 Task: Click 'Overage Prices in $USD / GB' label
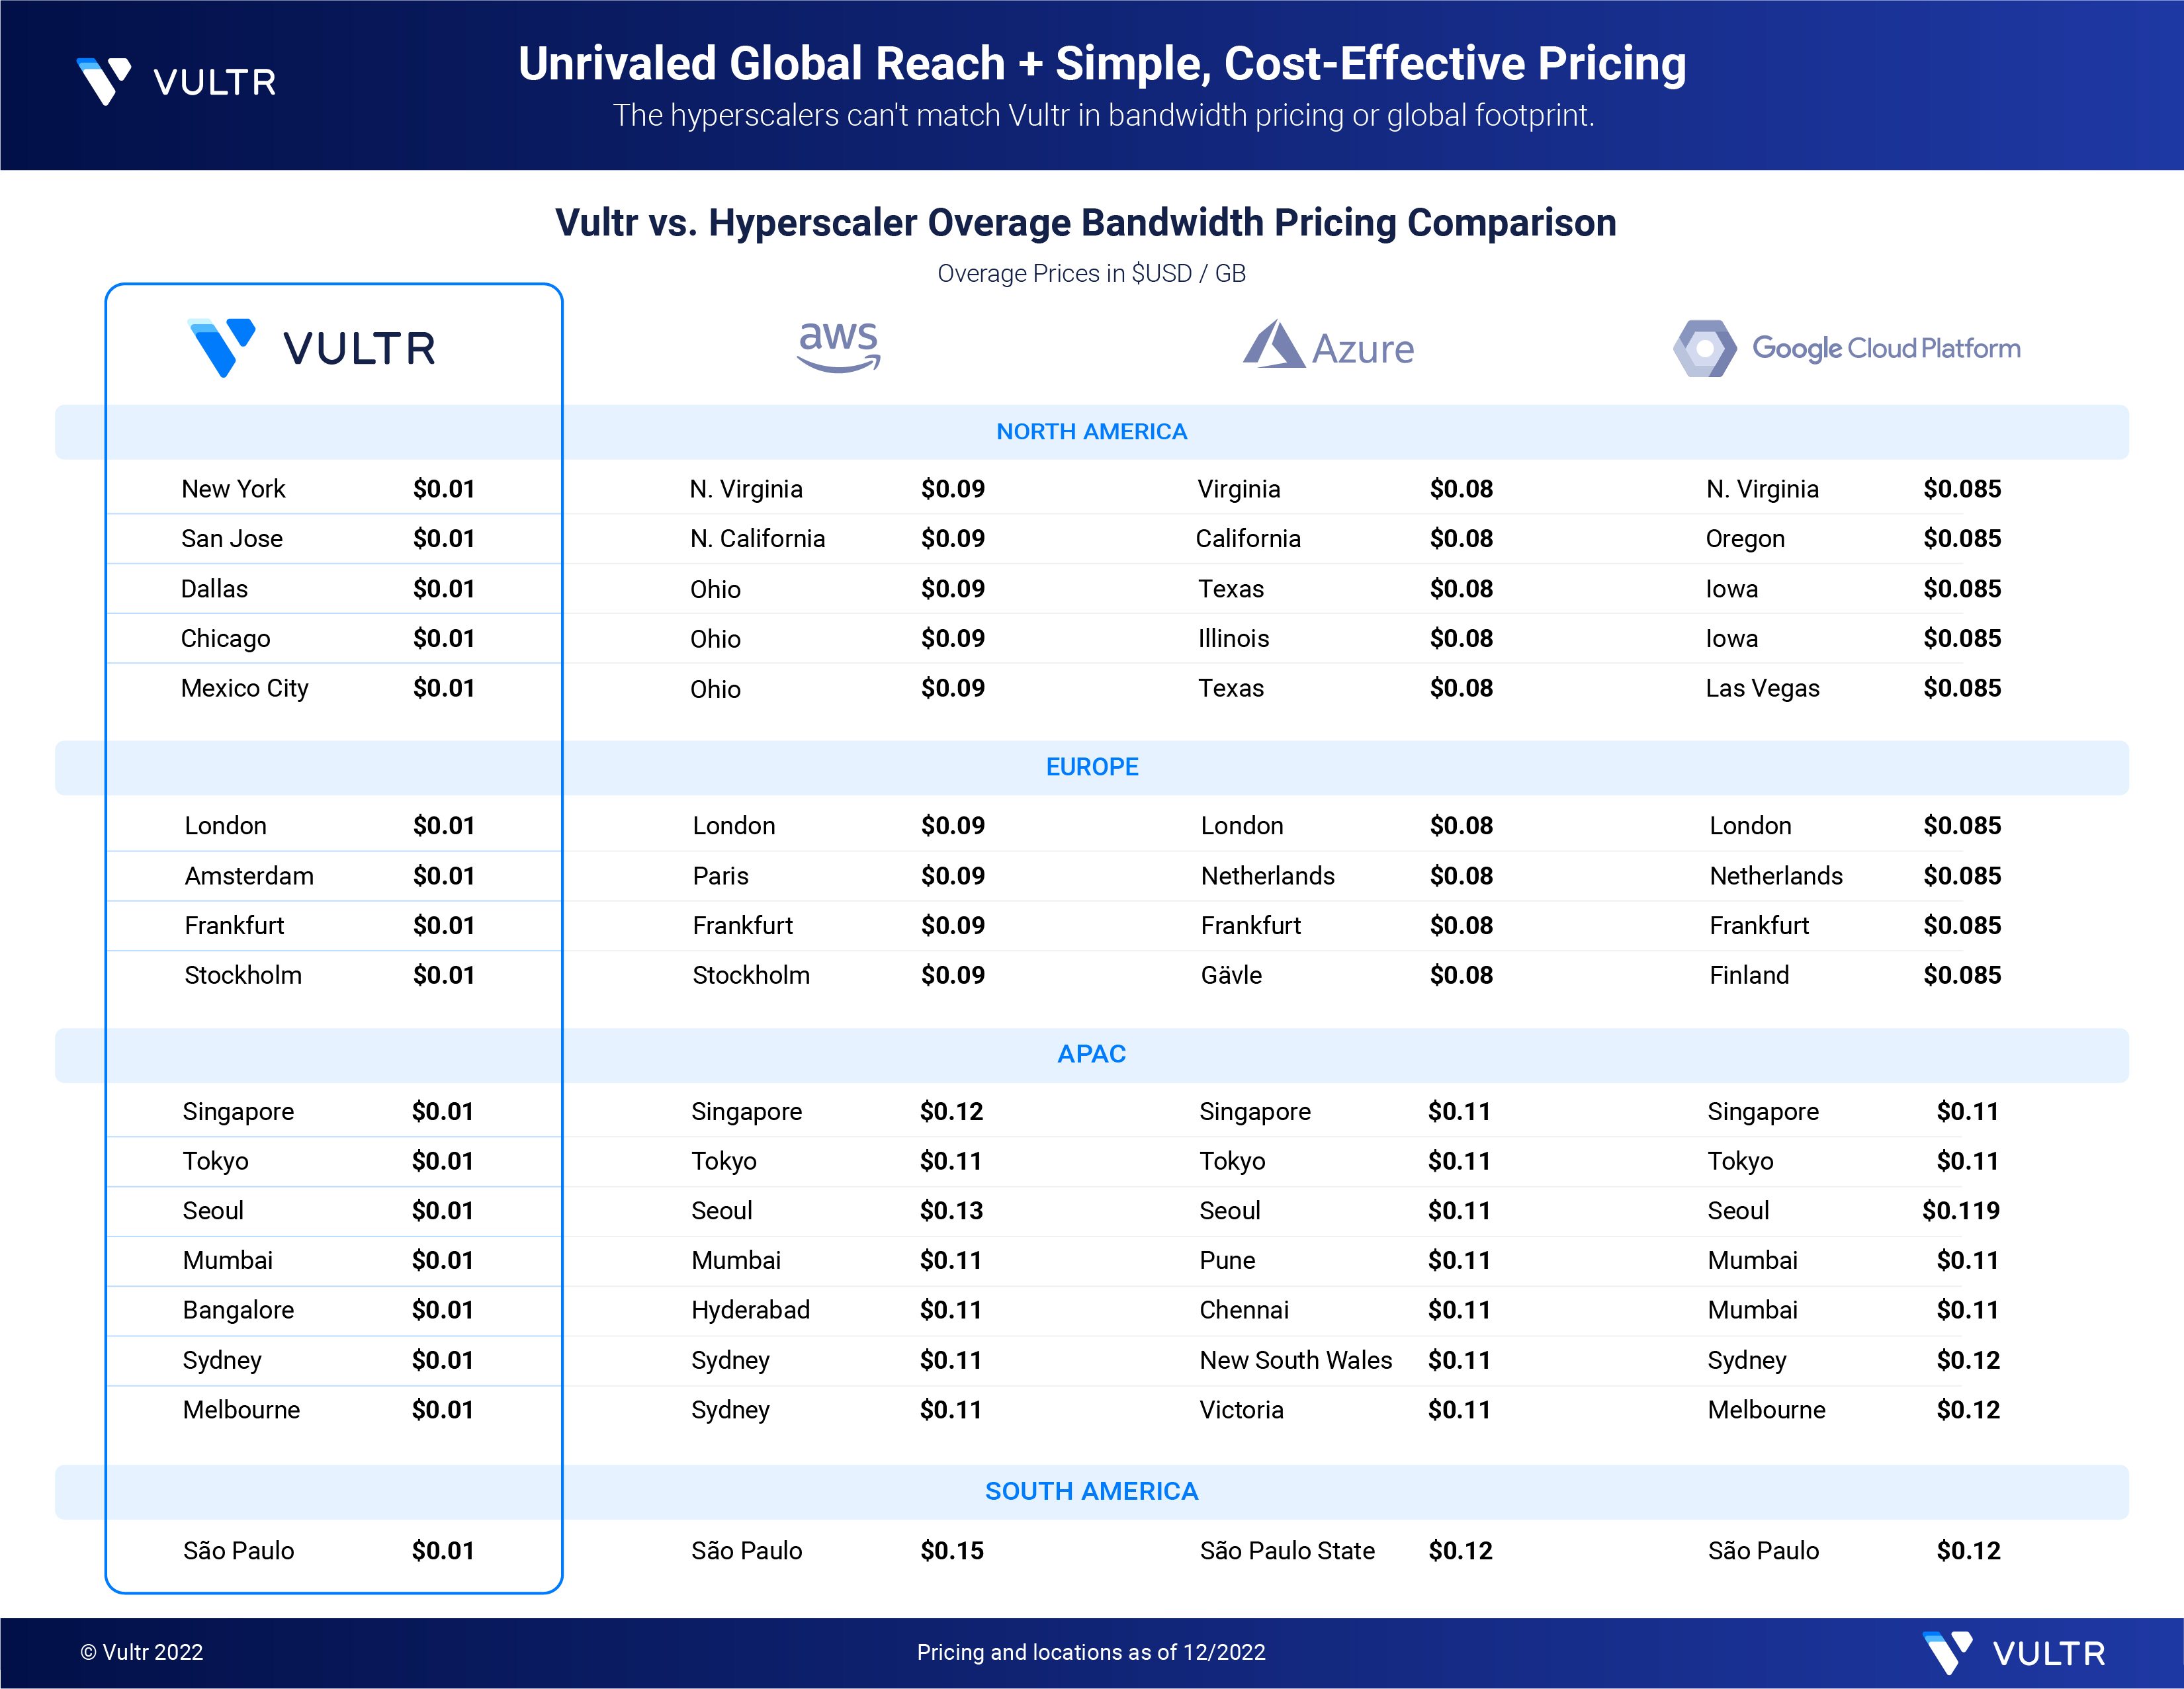point(1091,273)
